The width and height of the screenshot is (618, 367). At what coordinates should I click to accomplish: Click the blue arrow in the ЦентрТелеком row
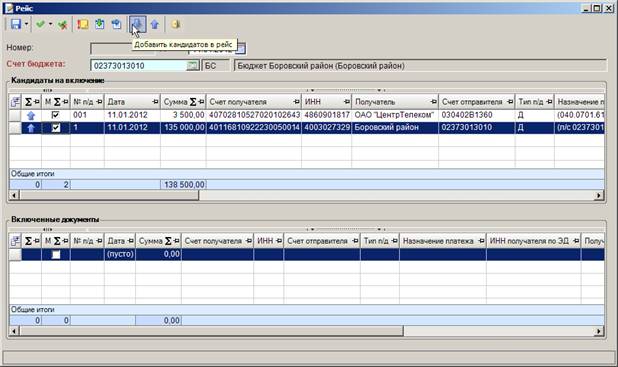31,115
